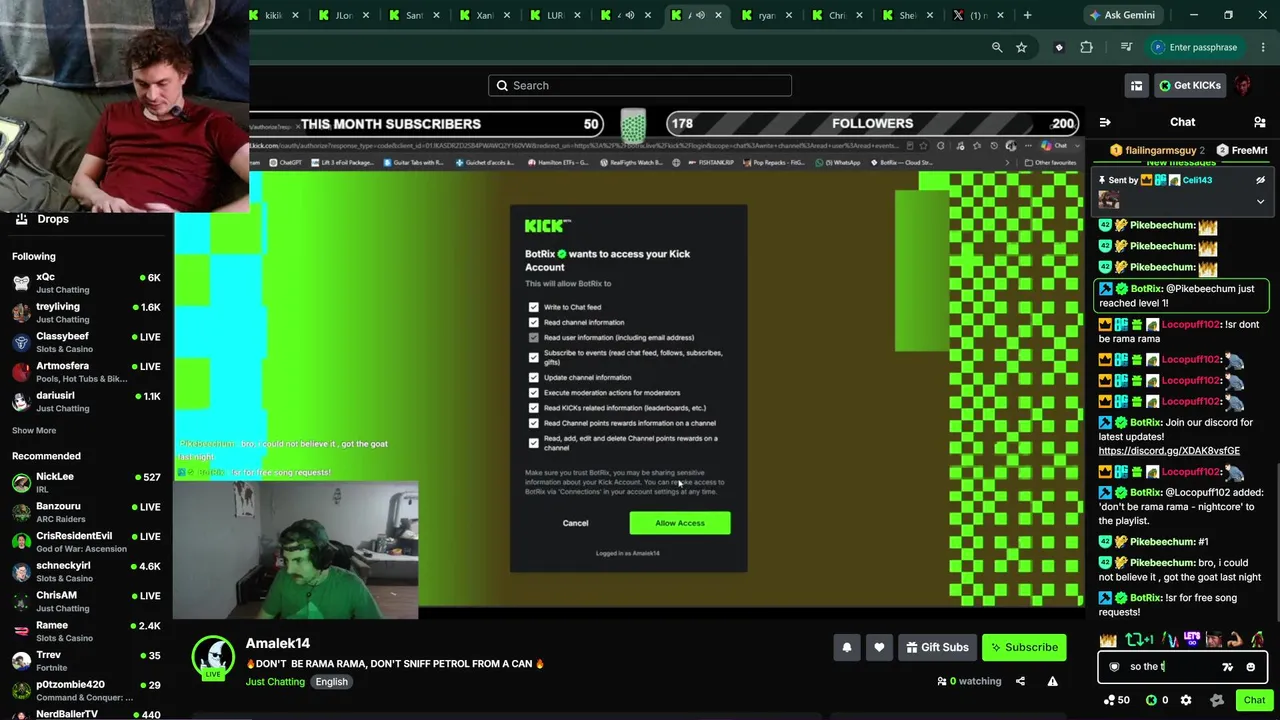Click the Subscribe button
This screenshot has width=1280, height=720.
point(1024,647)
